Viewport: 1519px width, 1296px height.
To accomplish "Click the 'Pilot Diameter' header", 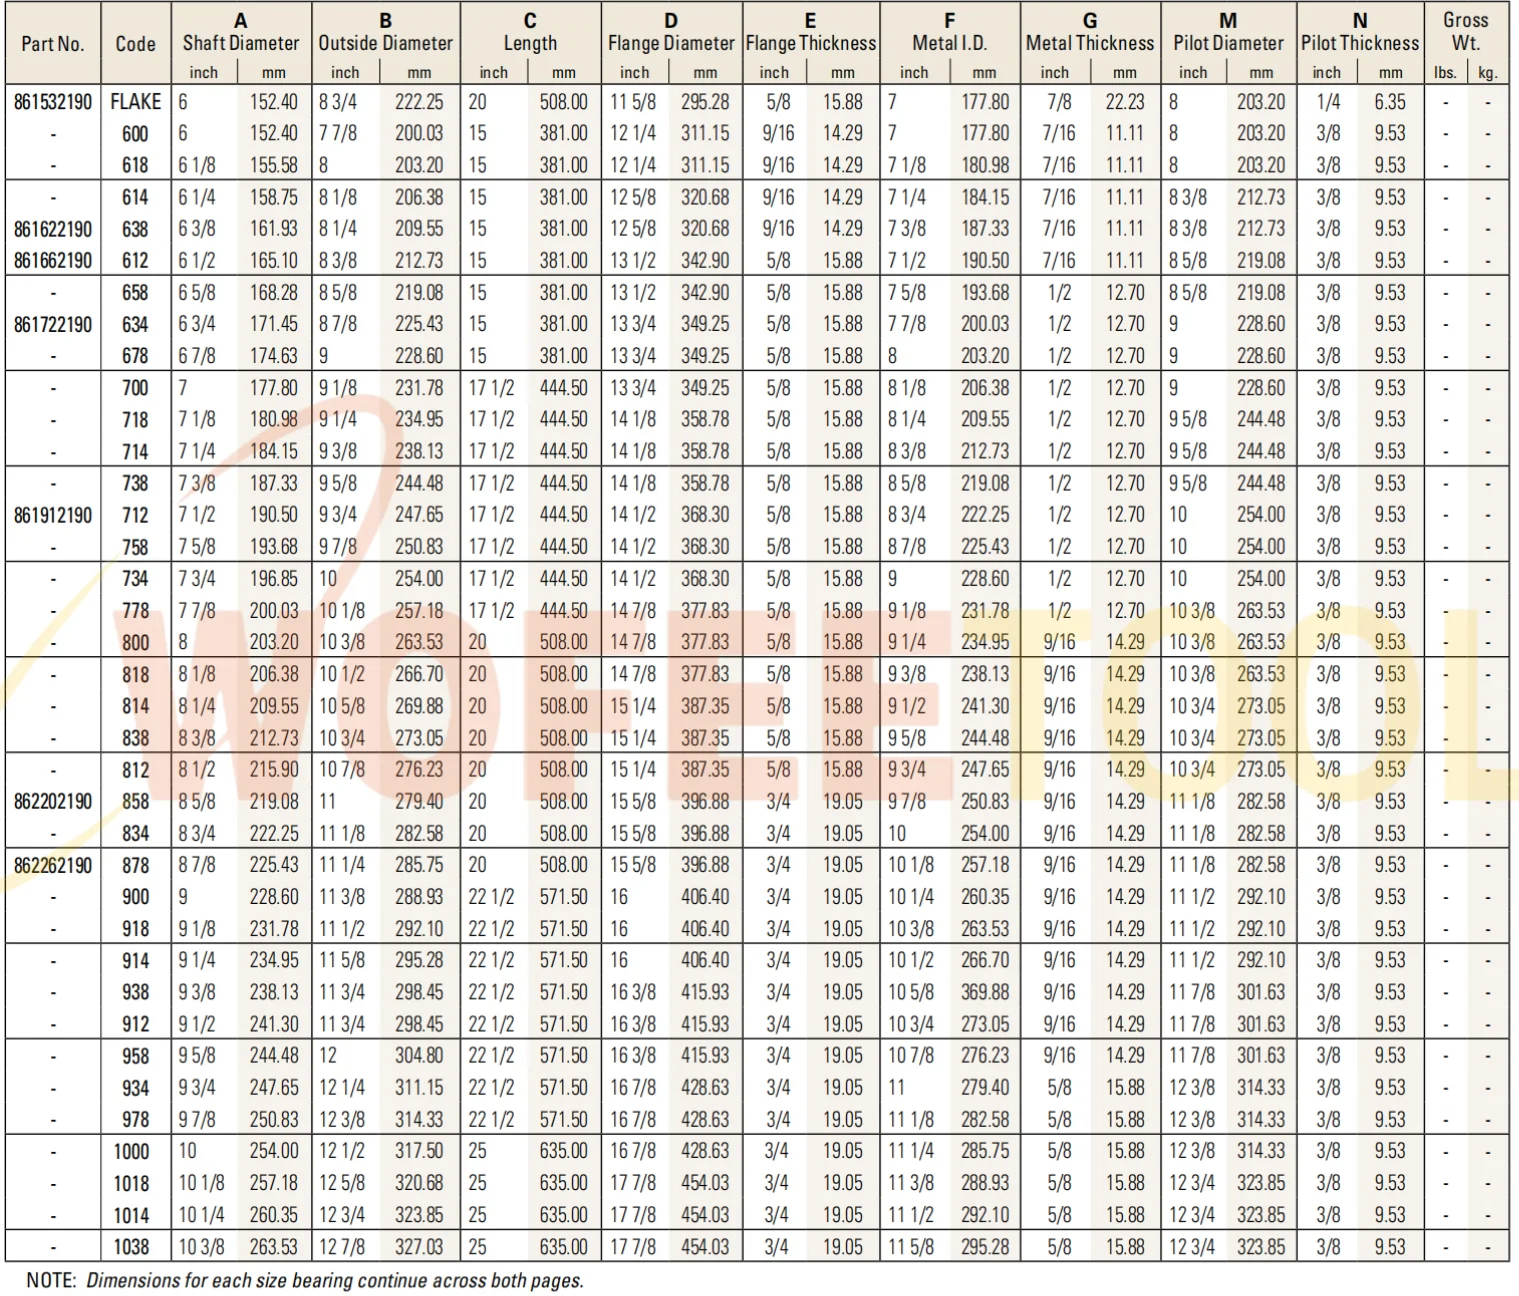I will pyautogui.click(x=1228, y=43).
